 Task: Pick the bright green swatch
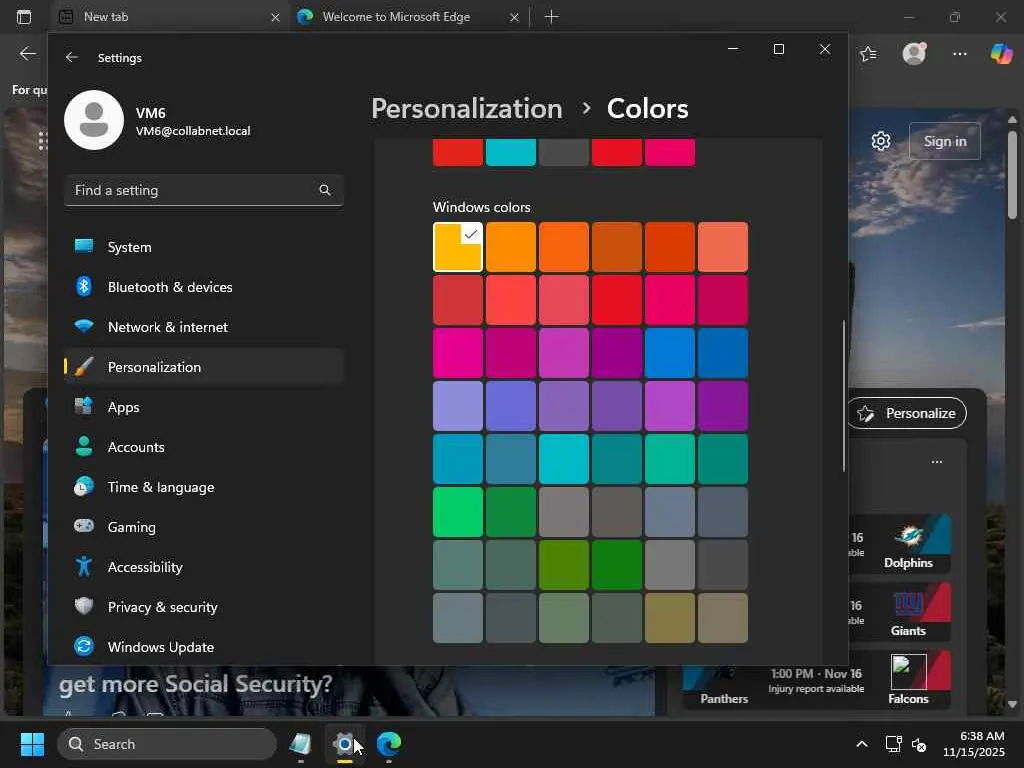[458, 512]
